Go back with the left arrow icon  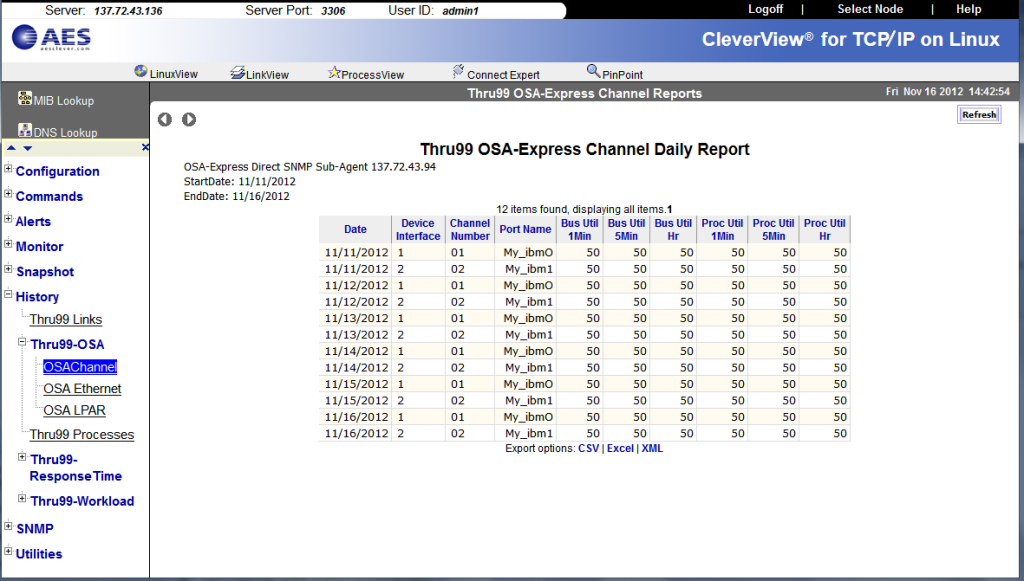[x=165, y=119]
